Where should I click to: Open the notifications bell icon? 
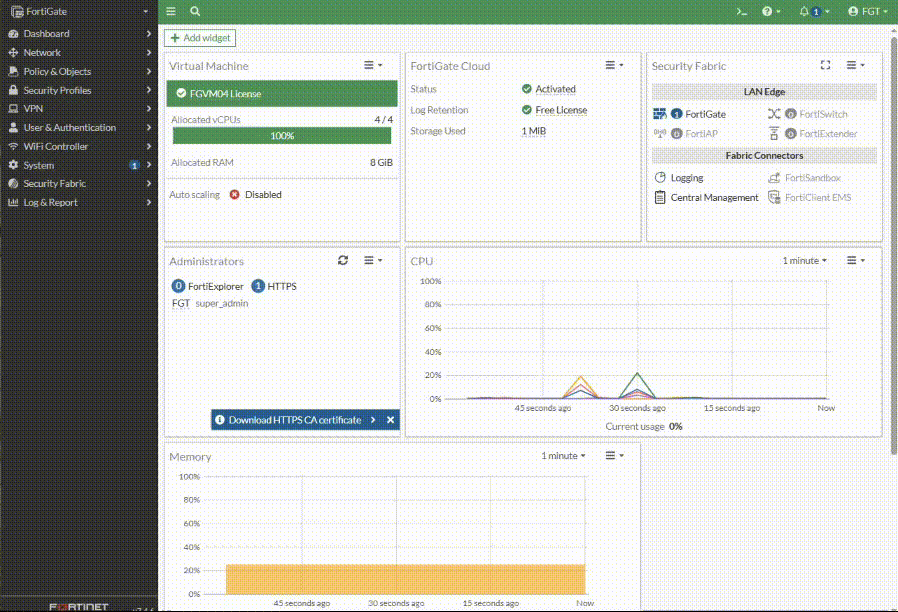pos(805,11)
